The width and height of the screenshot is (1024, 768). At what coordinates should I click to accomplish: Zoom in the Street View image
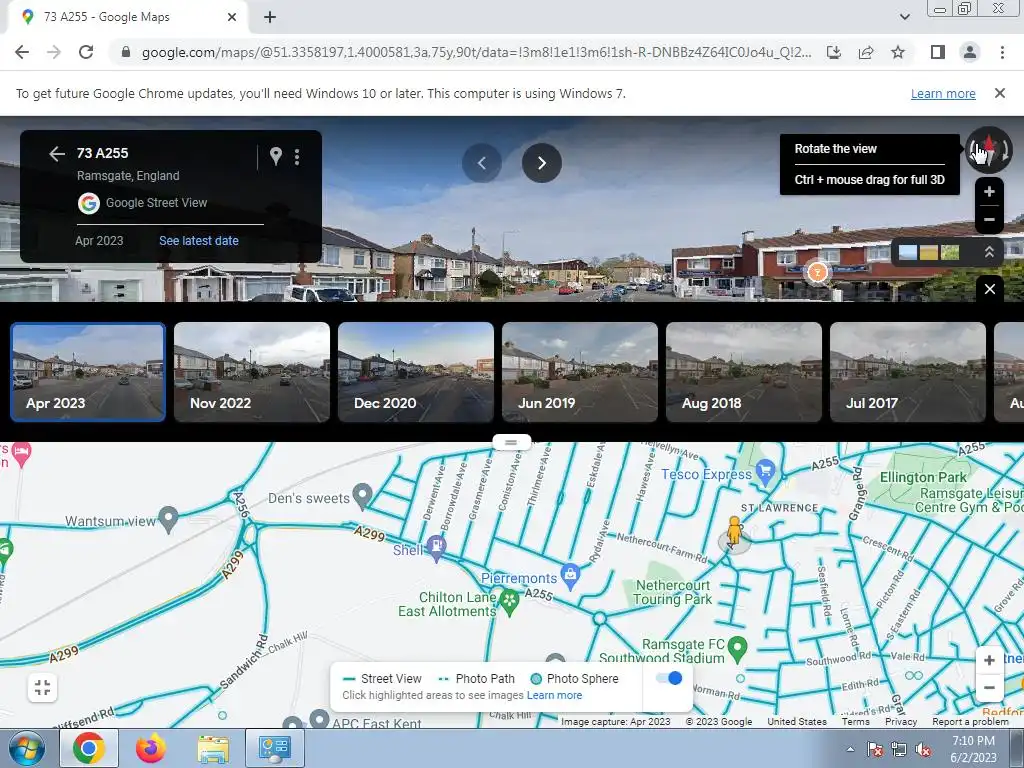pyautogui.click(x=989, y=191)
